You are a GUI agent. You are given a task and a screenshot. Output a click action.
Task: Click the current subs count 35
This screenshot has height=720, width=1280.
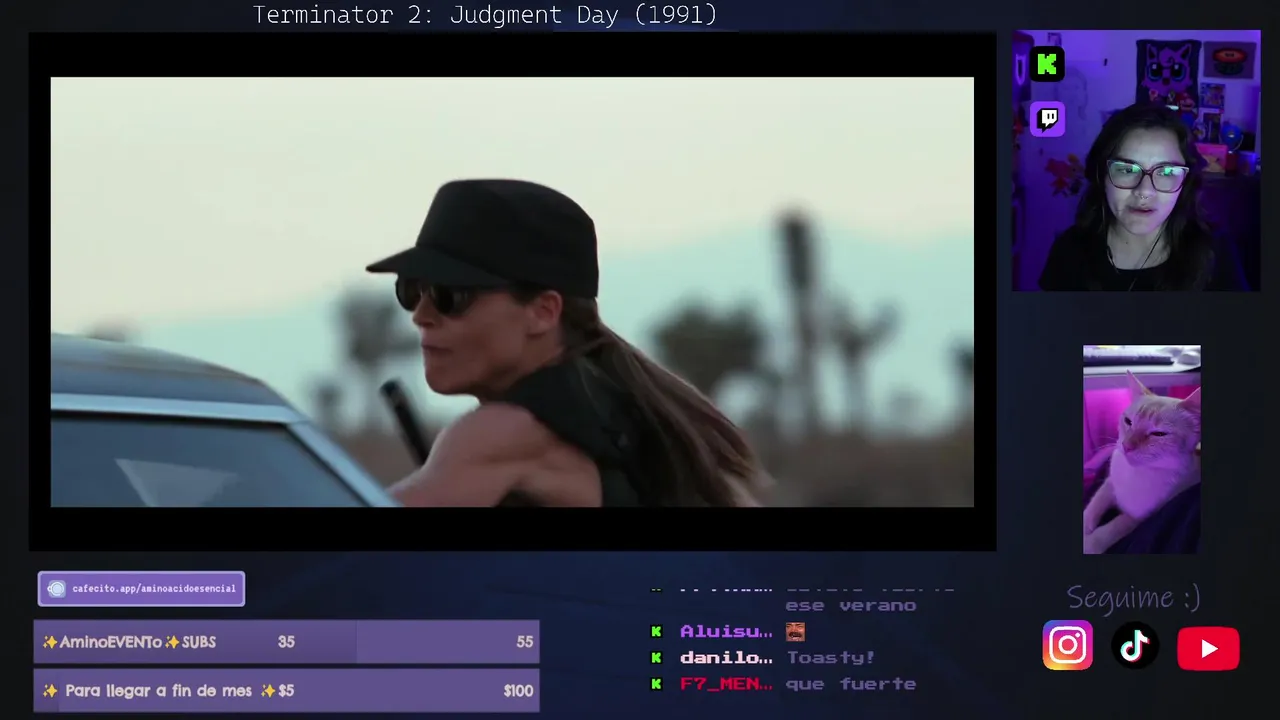pyautogui.click(x=286, y=642)
